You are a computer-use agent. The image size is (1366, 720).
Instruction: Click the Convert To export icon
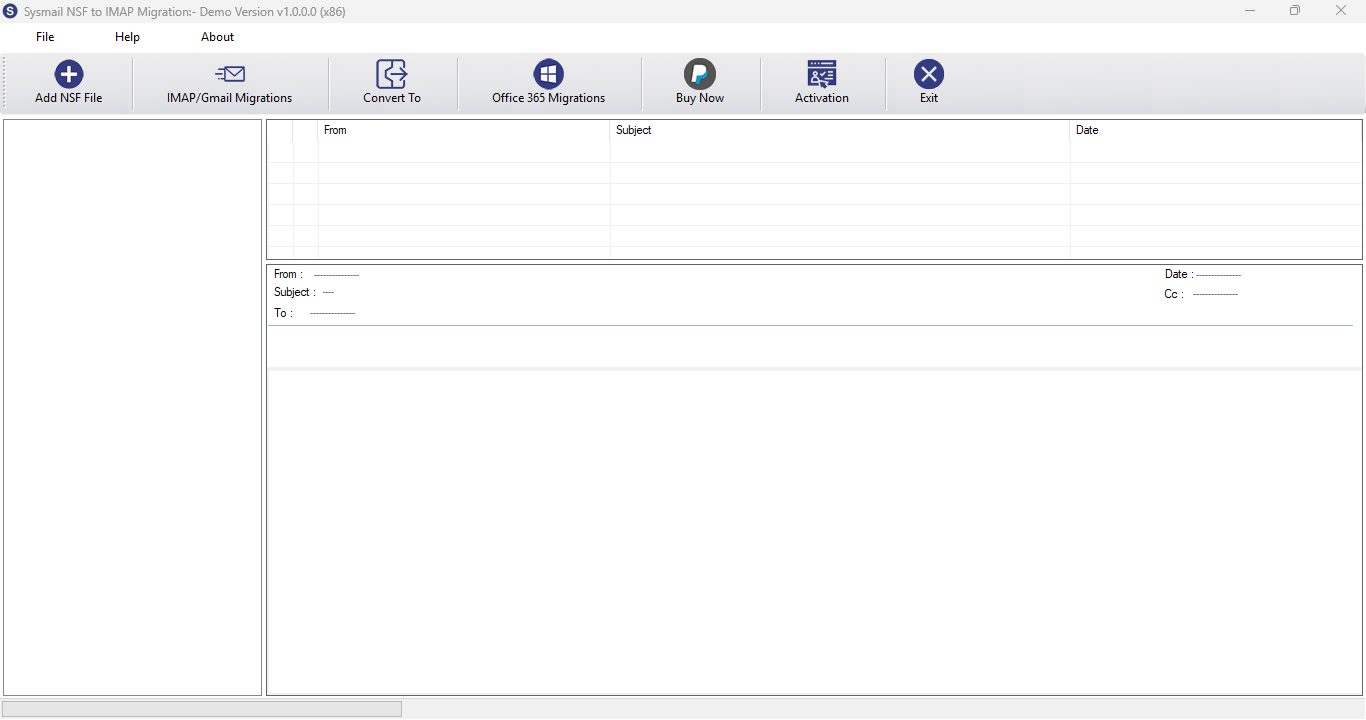[391, 74]
